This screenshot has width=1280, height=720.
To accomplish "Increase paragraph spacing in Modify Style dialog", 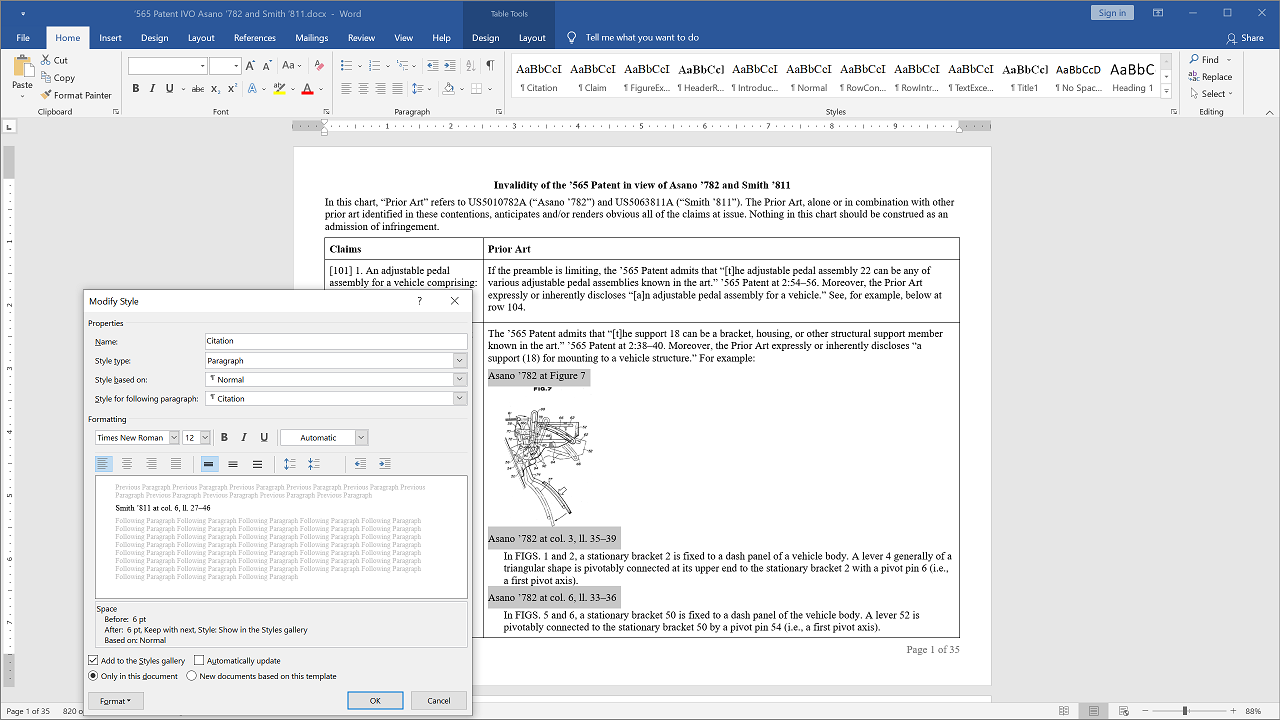I will (290, 464).
